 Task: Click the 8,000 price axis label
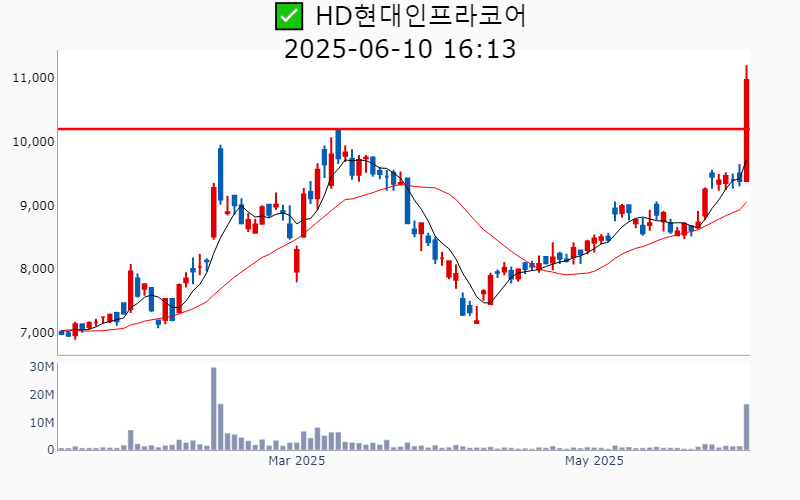point(37,269)
